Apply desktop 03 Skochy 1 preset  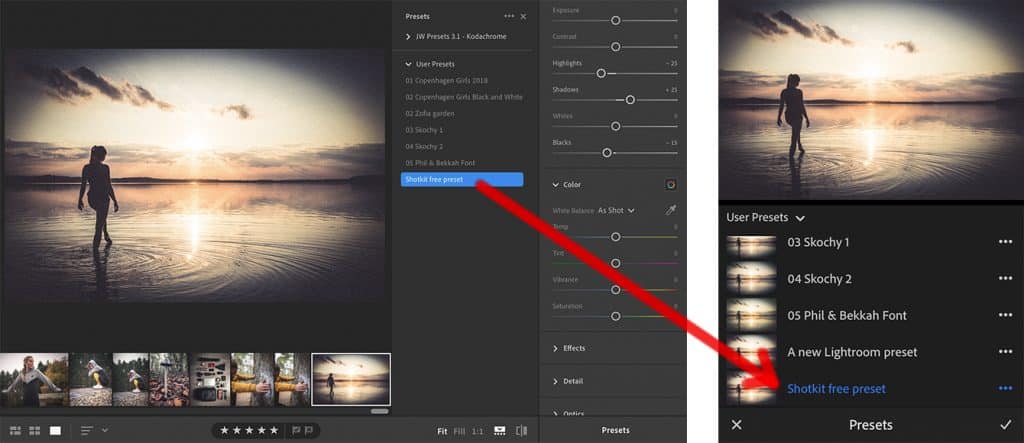[424, 130]
